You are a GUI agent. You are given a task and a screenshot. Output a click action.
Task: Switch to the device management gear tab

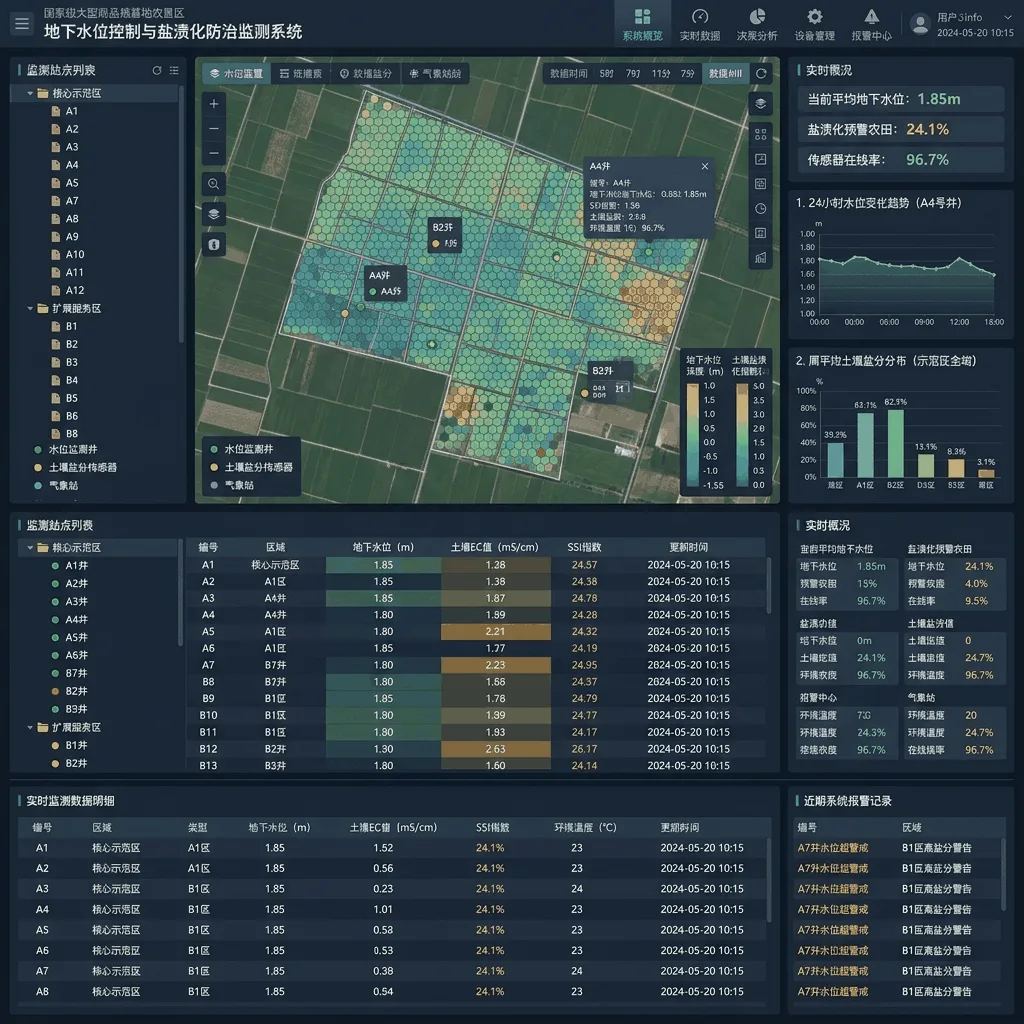(814, 24)
